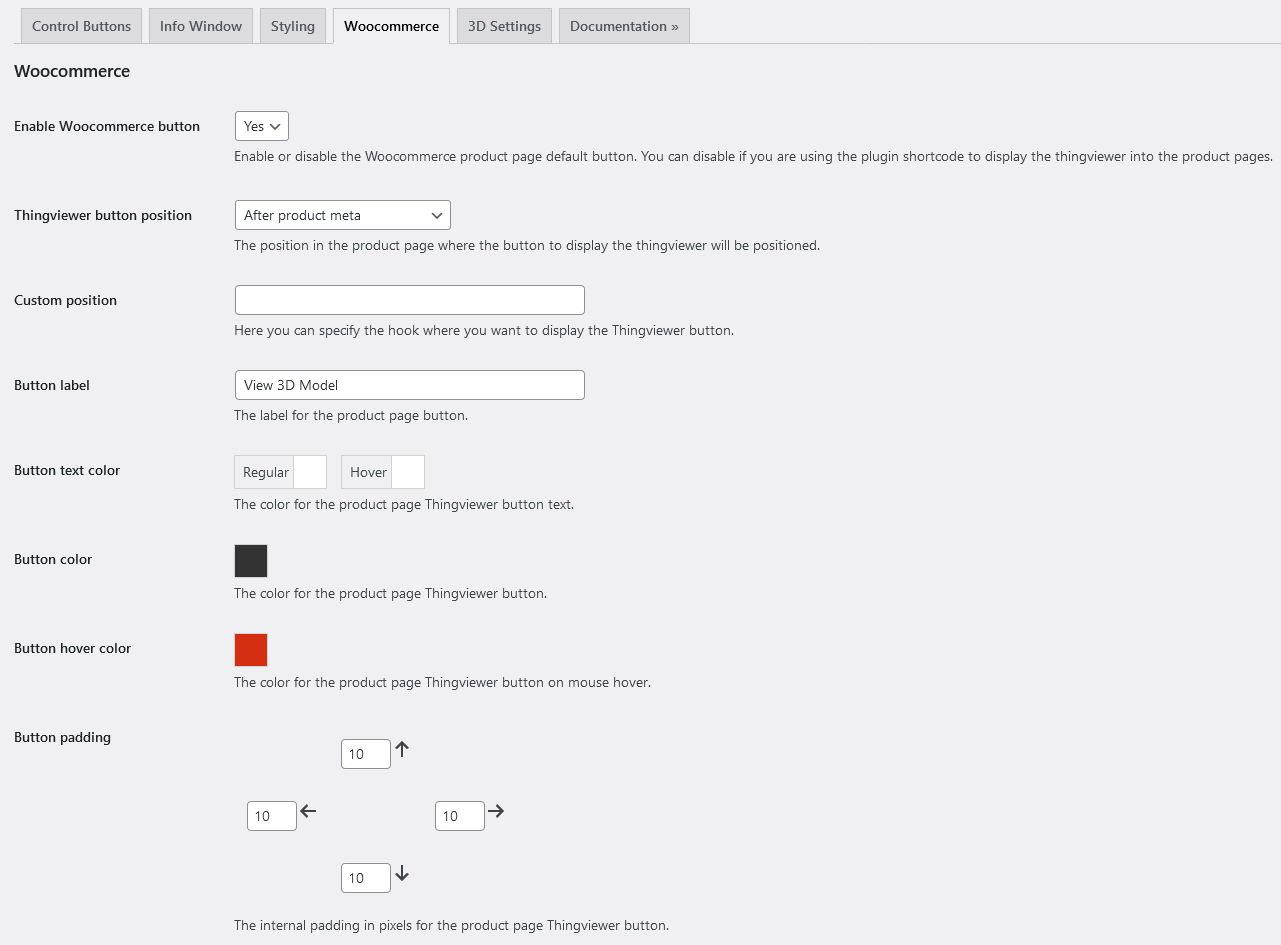Click the Button padding label

tap(62, 737)
